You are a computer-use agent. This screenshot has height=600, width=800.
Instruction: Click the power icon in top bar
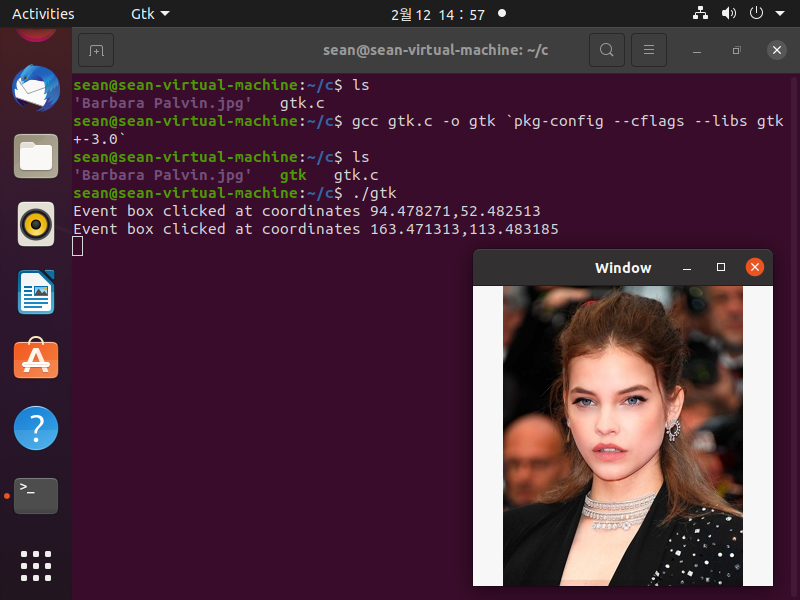[x=756, y=13]
